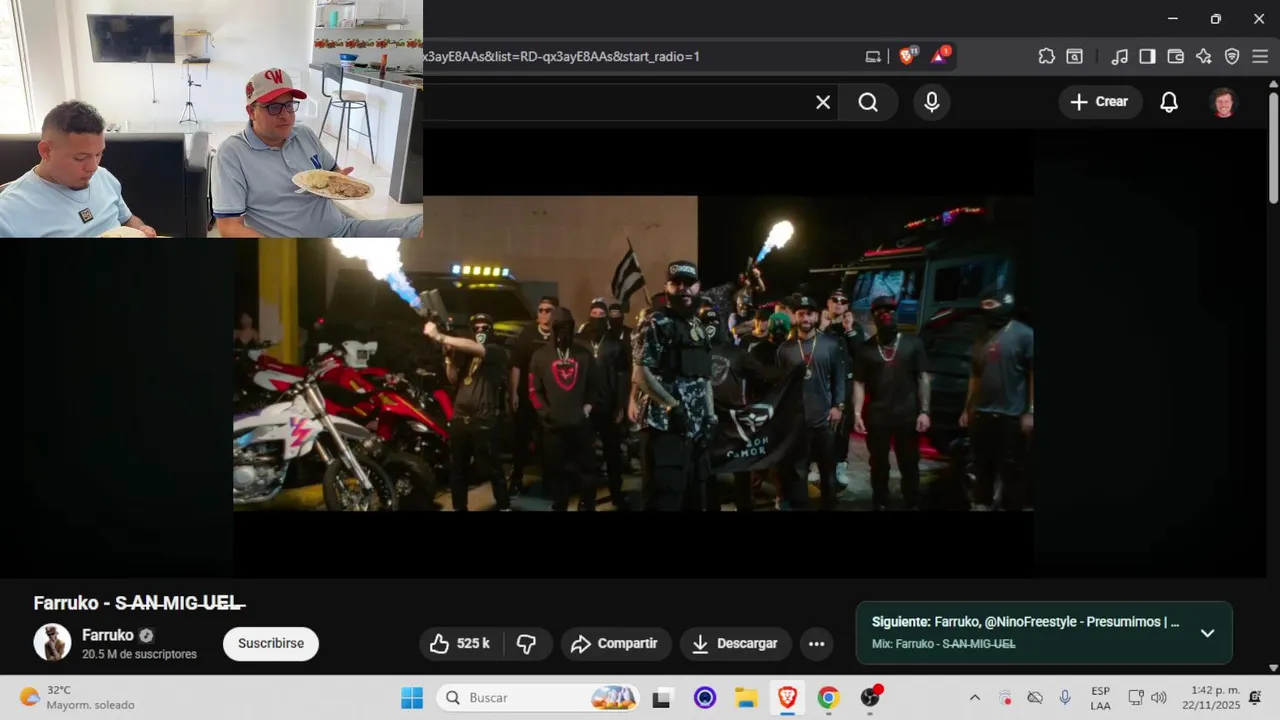Open network status tray icon

pos(1136,698)
